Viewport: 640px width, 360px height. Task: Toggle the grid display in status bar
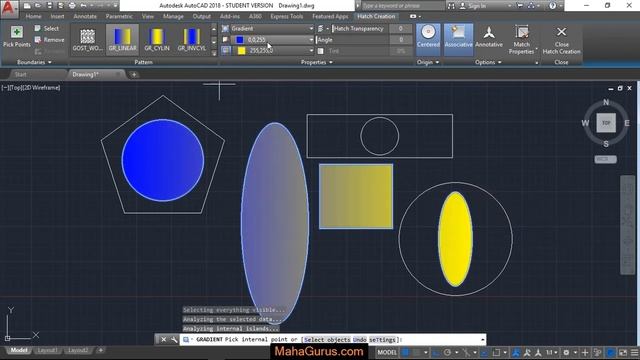coord(406,352)
